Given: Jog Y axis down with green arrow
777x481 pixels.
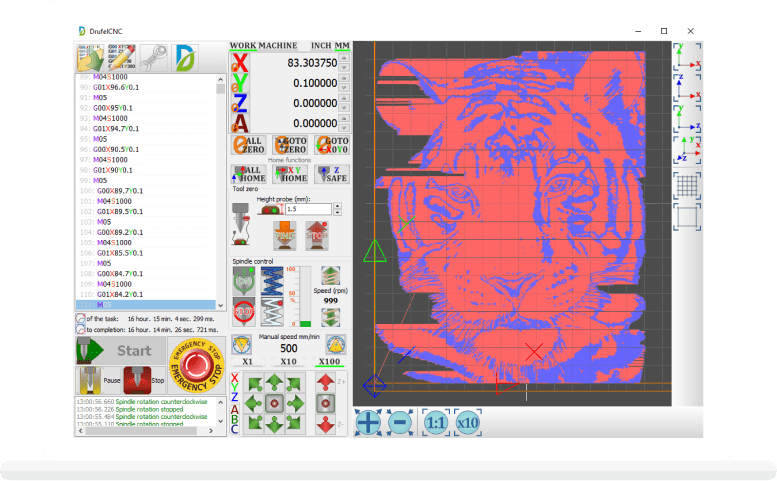Looking at the screenshot, I should coord(274,424).
